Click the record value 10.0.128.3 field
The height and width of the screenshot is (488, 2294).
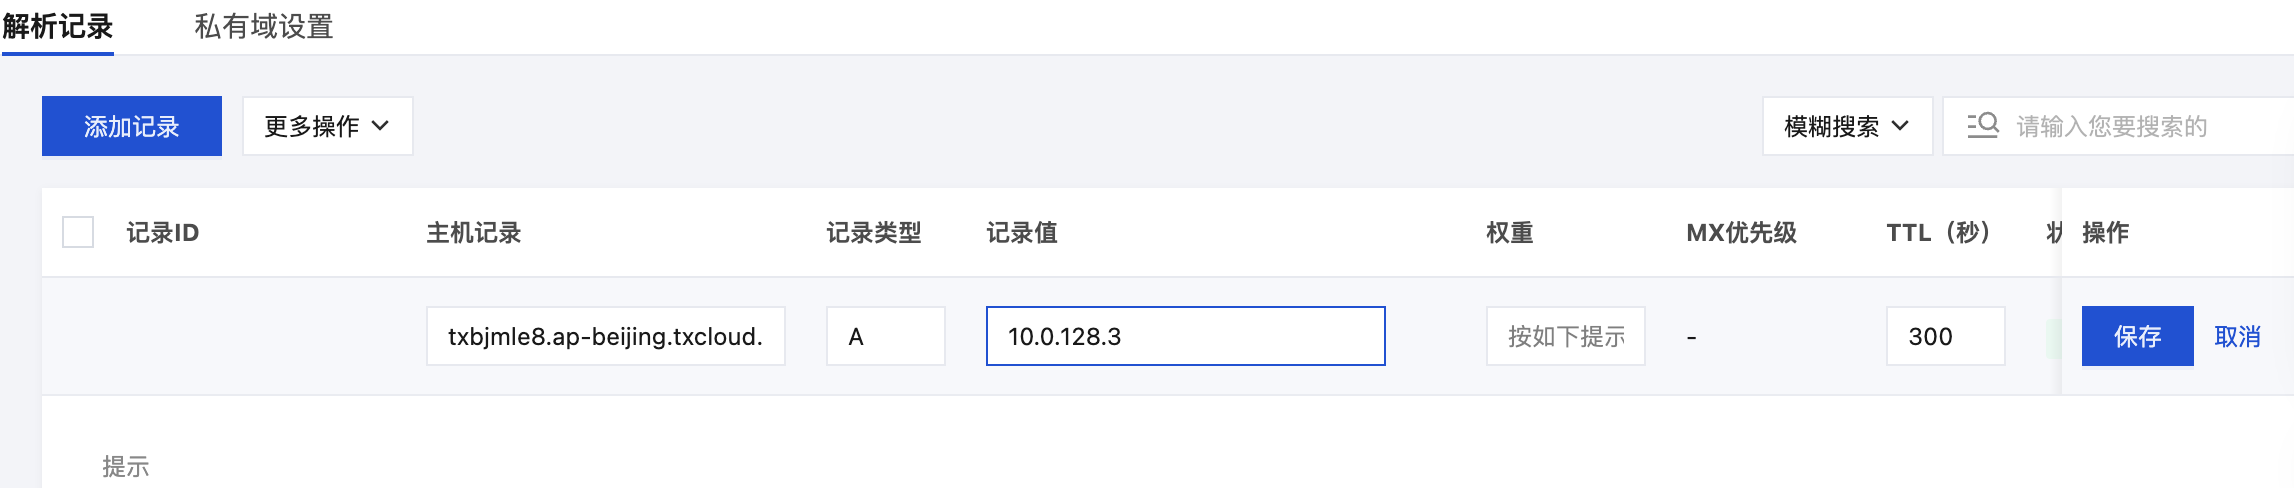(1186, 336)
